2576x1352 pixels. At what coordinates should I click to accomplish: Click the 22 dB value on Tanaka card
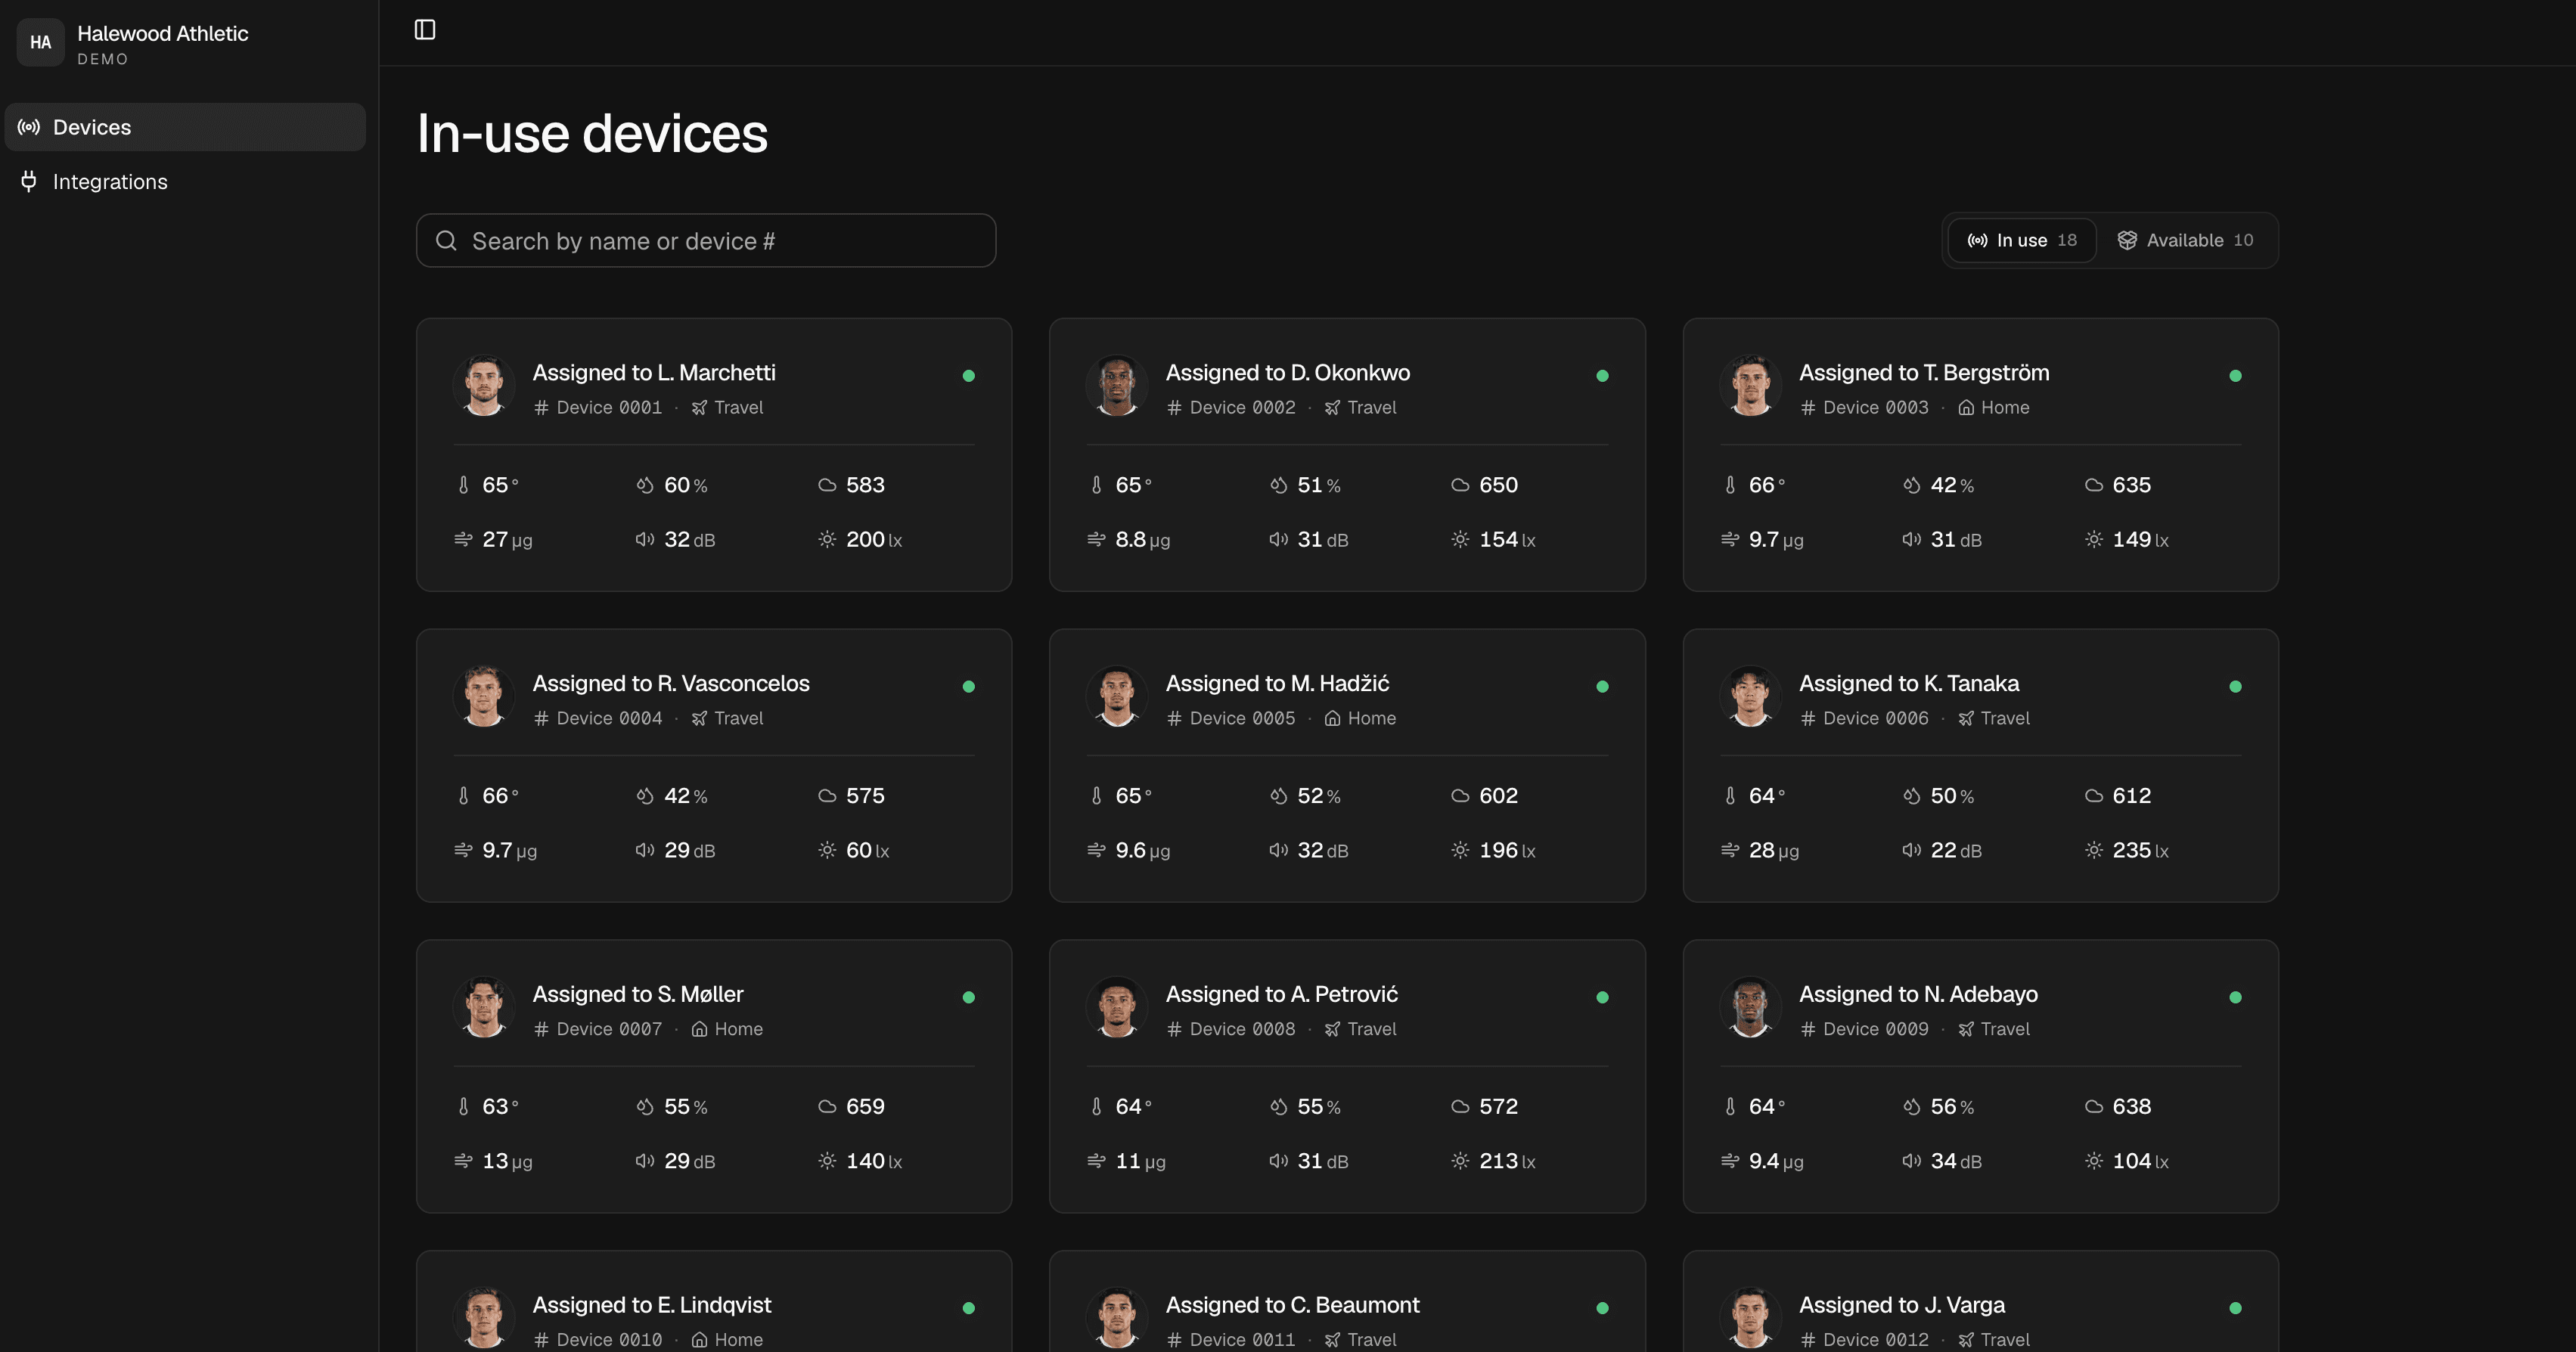(1955, 851)
